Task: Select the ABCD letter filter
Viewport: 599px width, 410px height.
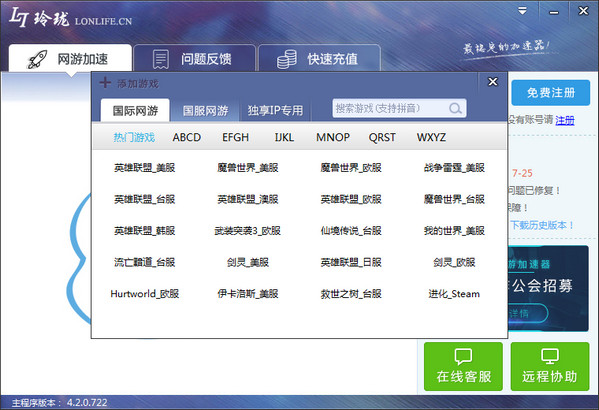Action: point(186,137)
